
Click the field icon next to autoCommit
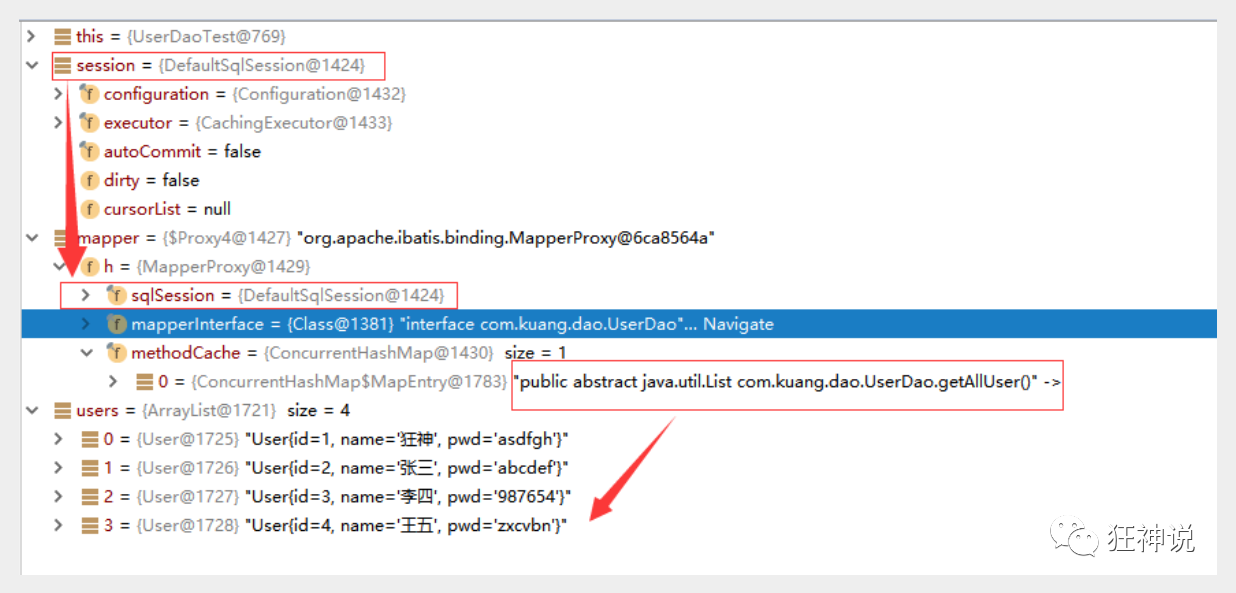pyautogui.click(x=89, y=151)
